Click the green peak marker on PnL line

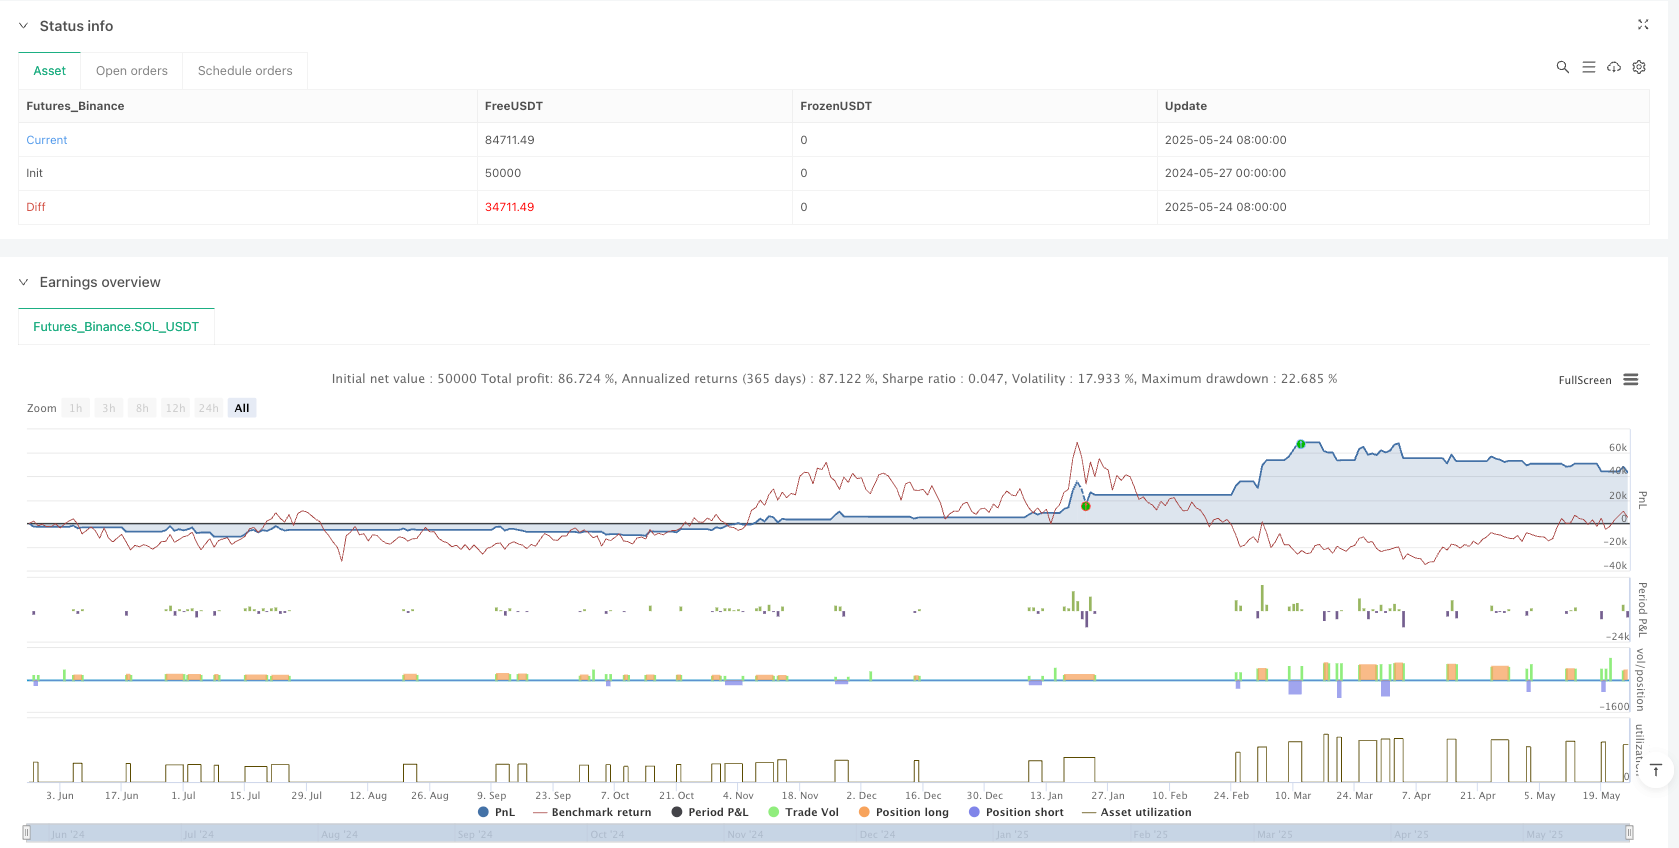(x=1300, y=444)
